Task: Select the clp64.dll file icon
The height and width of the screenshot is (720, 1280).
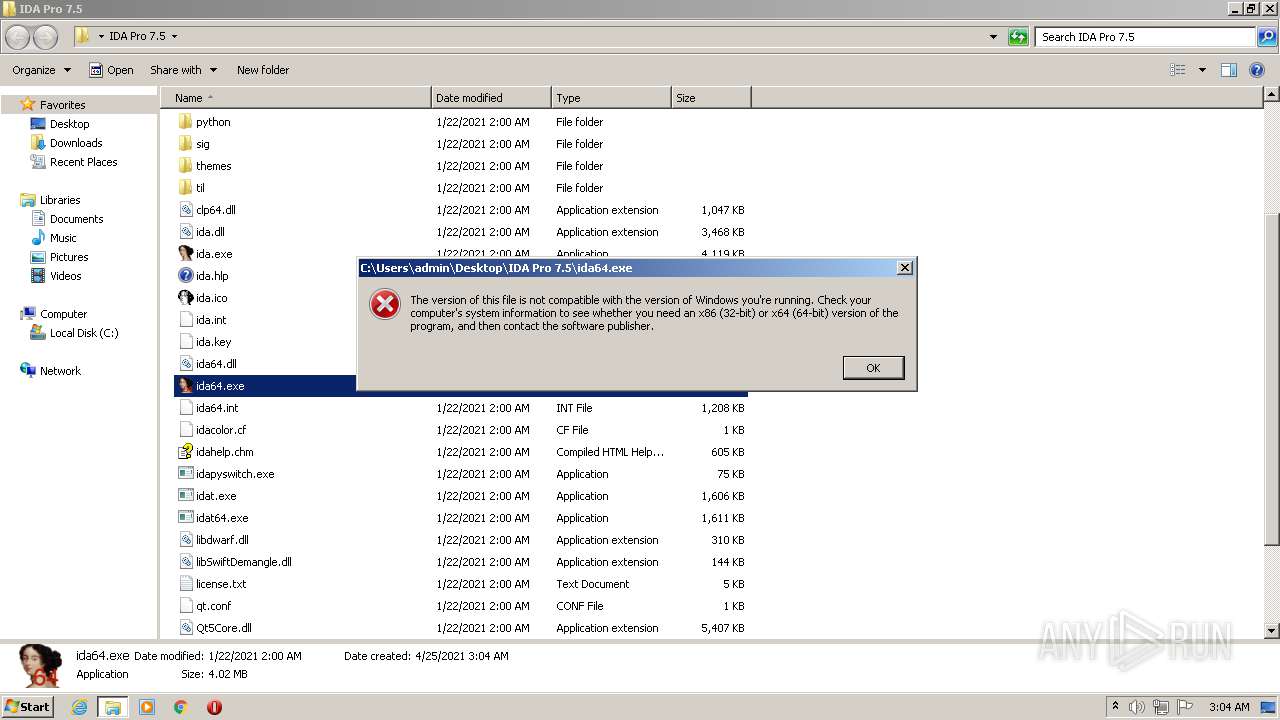Action: click(x=185, y=210)
